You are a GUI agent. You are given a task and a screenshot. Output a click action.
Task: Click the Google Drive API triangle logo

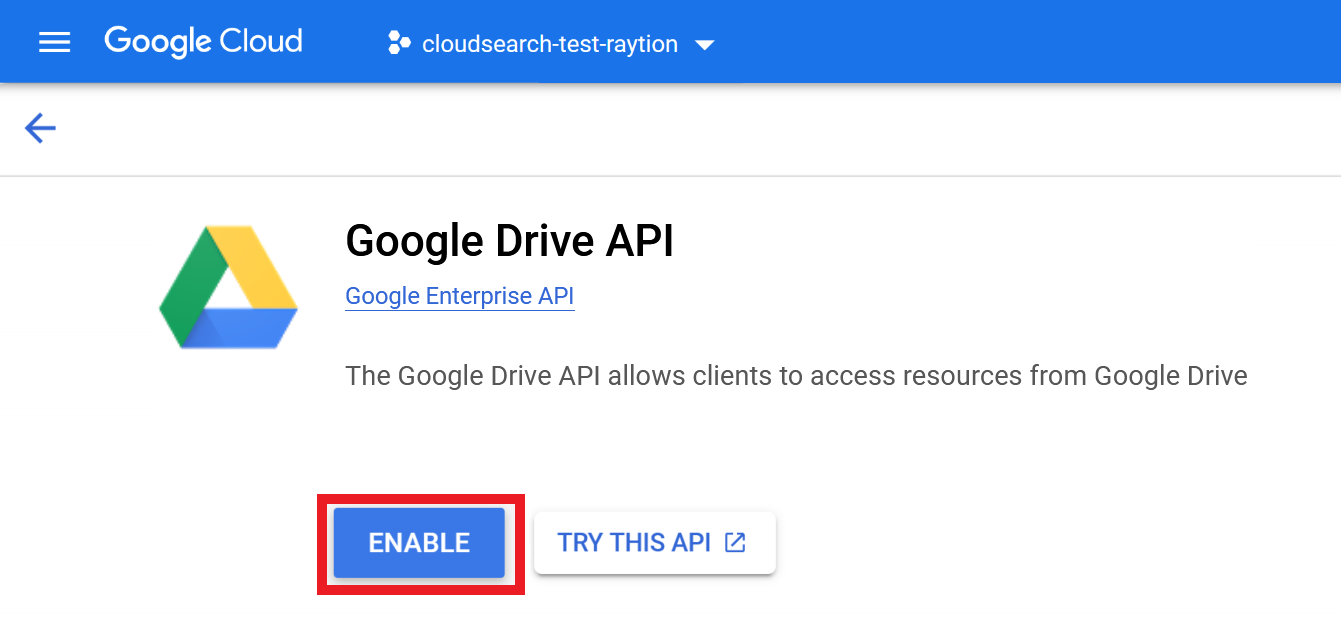pyautogui.click(x=228, y=285)
